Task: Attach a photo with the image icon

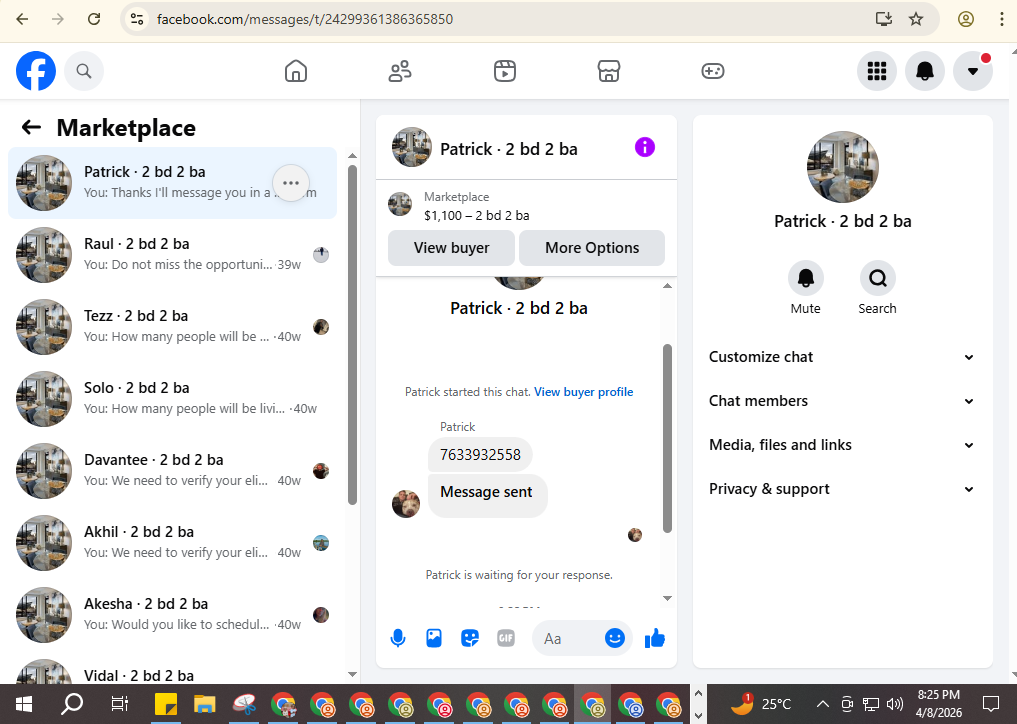Action: click(x=434, y=638)
